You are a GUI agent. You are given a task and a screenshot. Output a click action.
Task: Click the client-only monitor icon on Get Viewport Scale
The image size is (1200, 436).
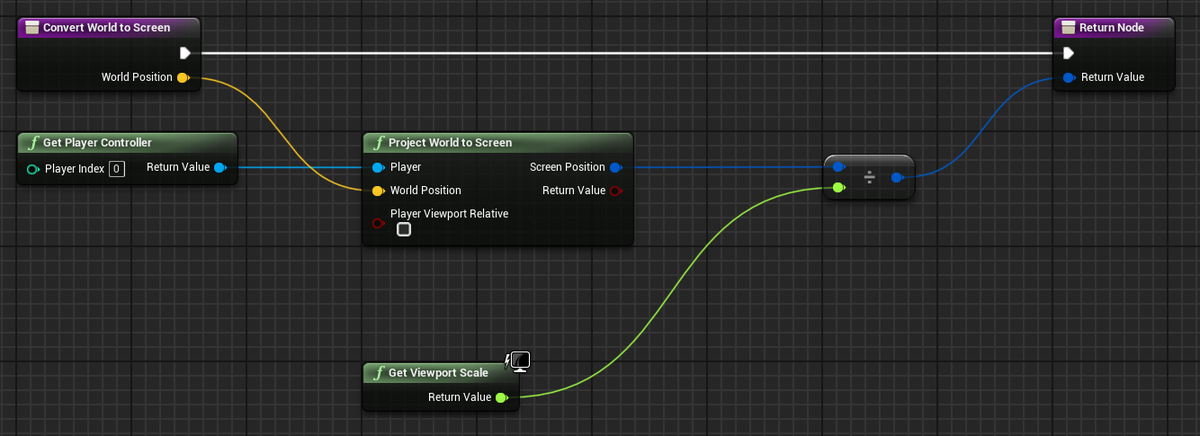[519, 361]
